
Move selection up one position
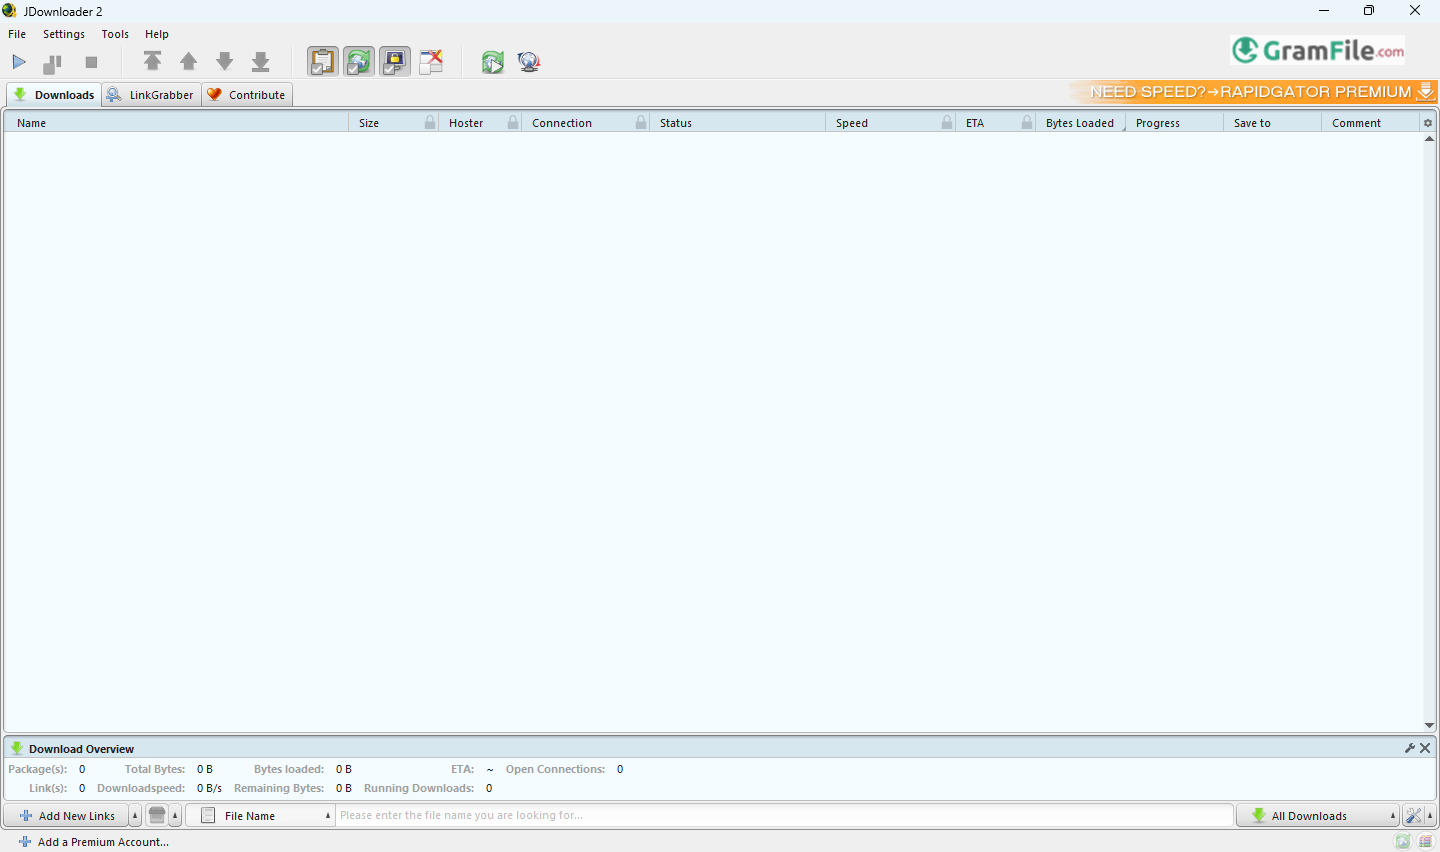(x=188, y=62)
